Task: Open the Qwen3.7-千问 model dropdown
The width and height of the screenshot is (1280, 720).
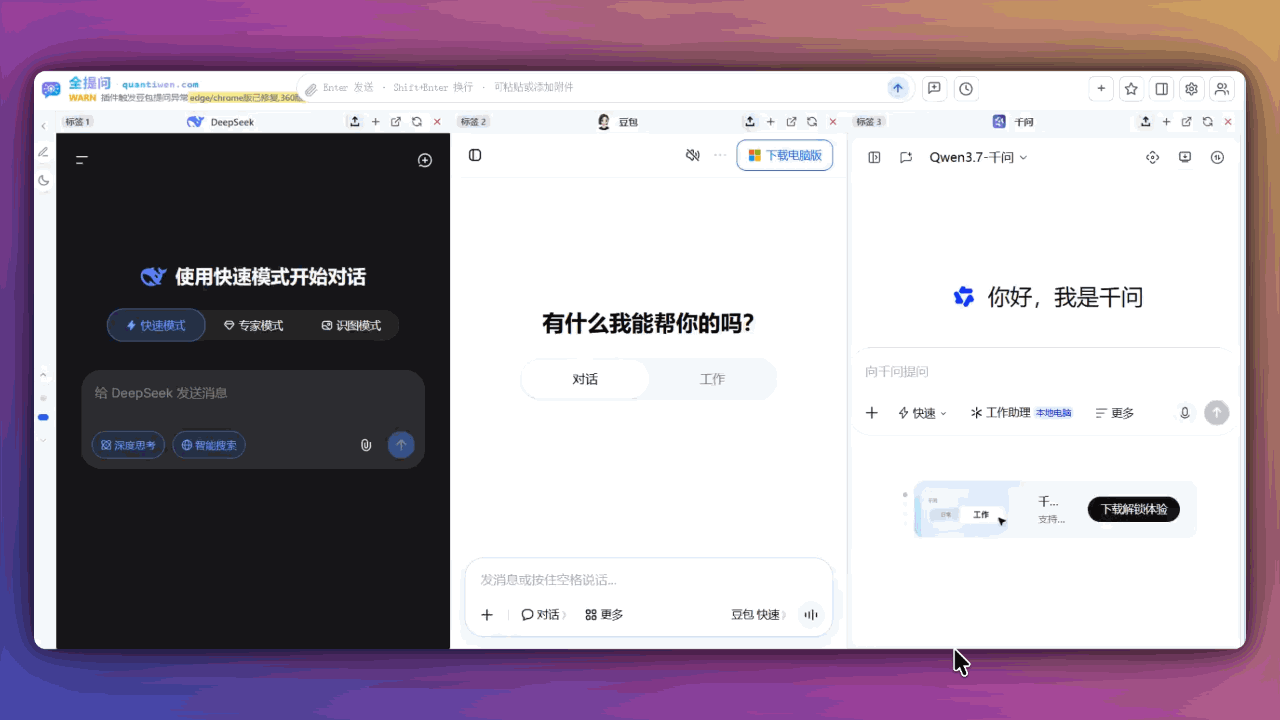Action: point(978,157)
